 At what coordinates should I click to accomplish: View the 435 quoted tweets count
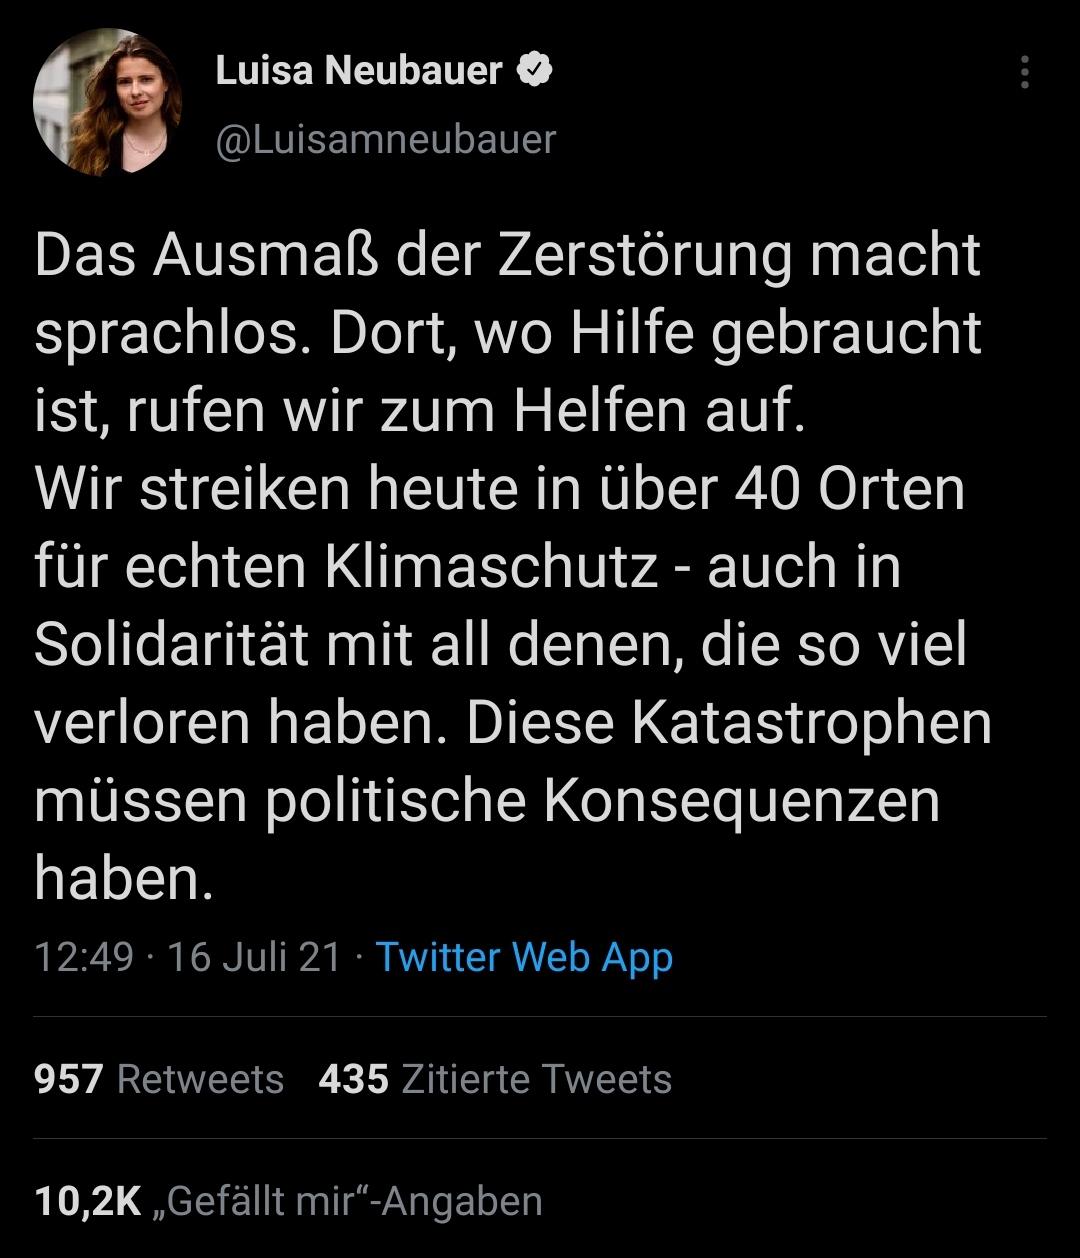click(x=353, y=1079)
